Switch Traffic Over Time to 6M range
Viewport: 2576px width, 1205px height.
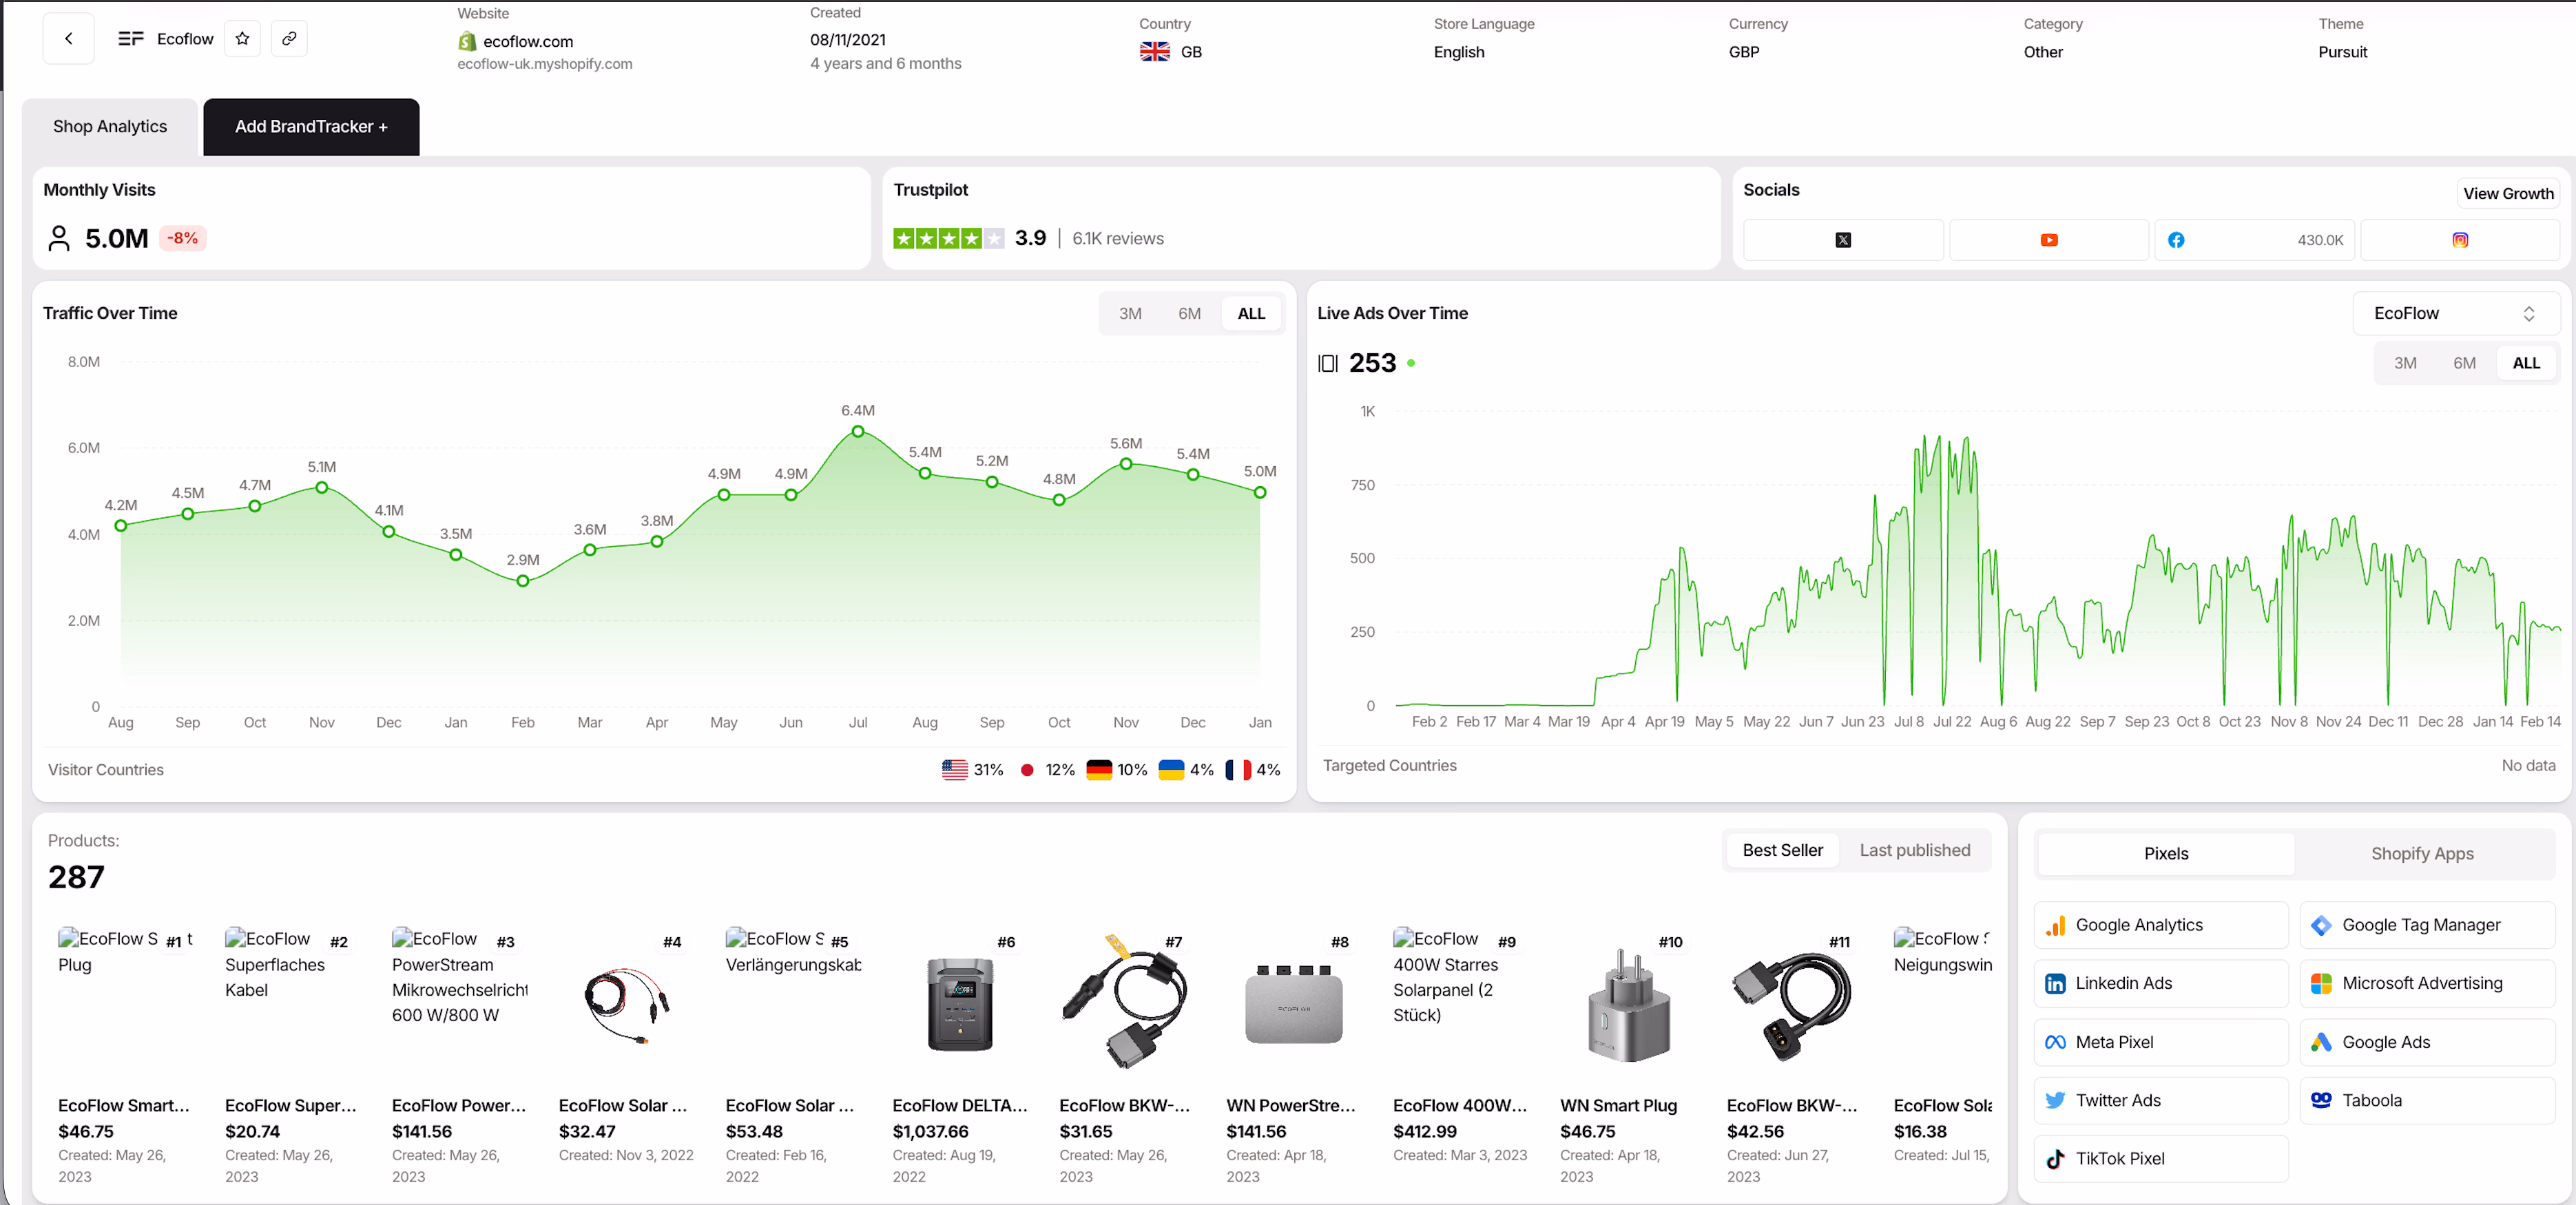1189,313
